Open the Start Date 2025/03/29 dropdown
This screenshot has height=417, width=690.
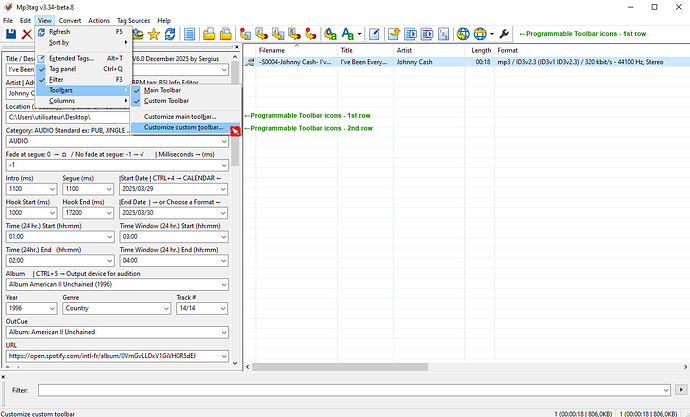click(224, 189)
